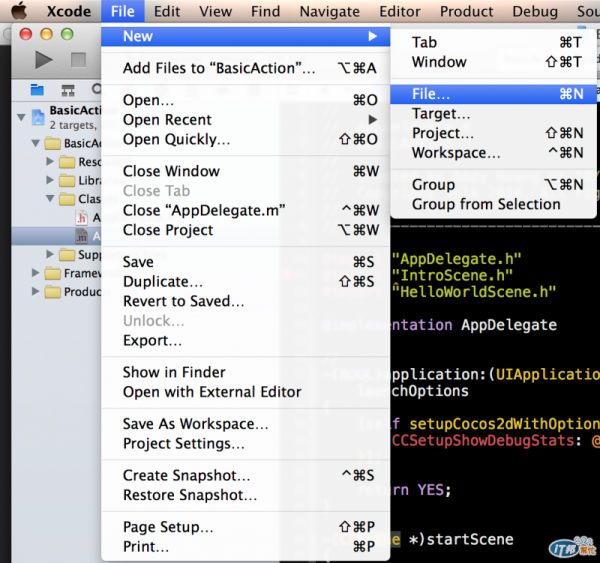Open the Debug menu
Image resolution: width=600 pixels, height=563 pixels.
tap(535, 11)
